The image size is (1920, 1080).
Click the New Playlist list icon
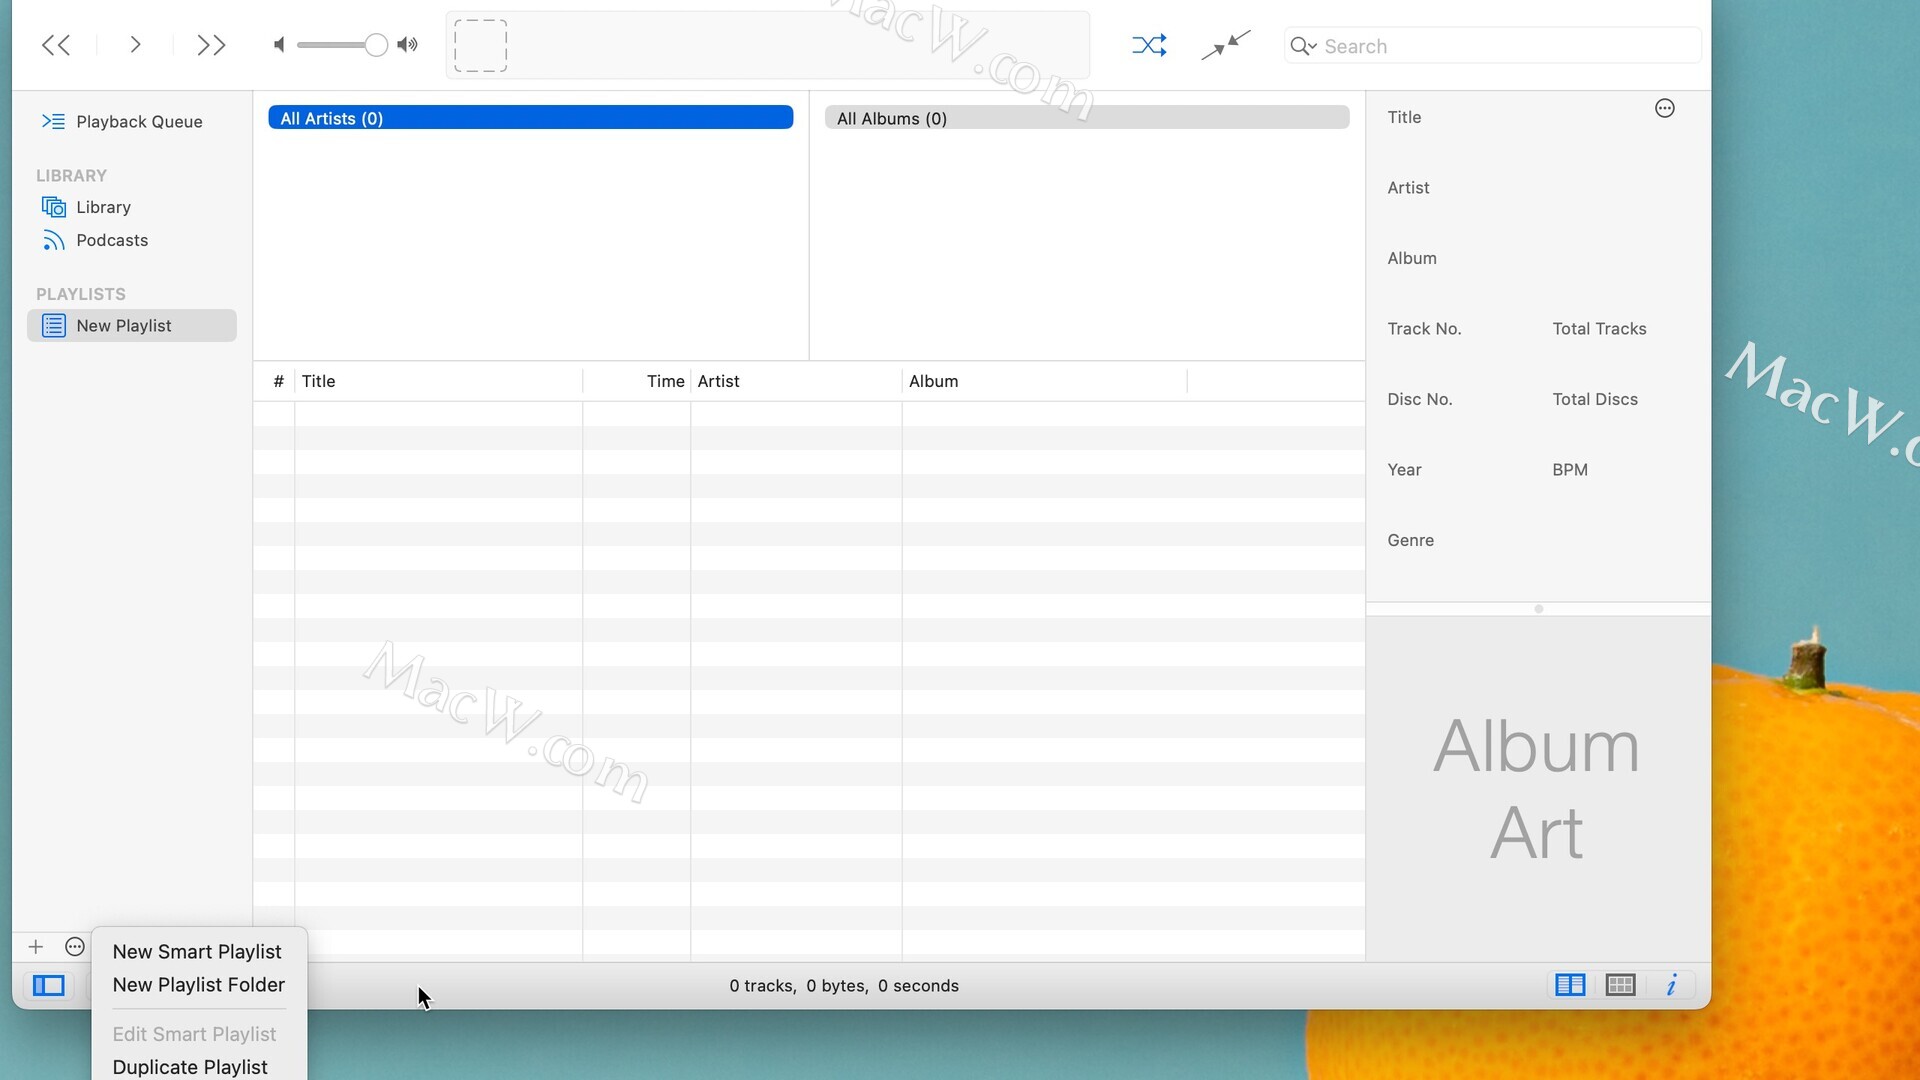click(53, 326)
